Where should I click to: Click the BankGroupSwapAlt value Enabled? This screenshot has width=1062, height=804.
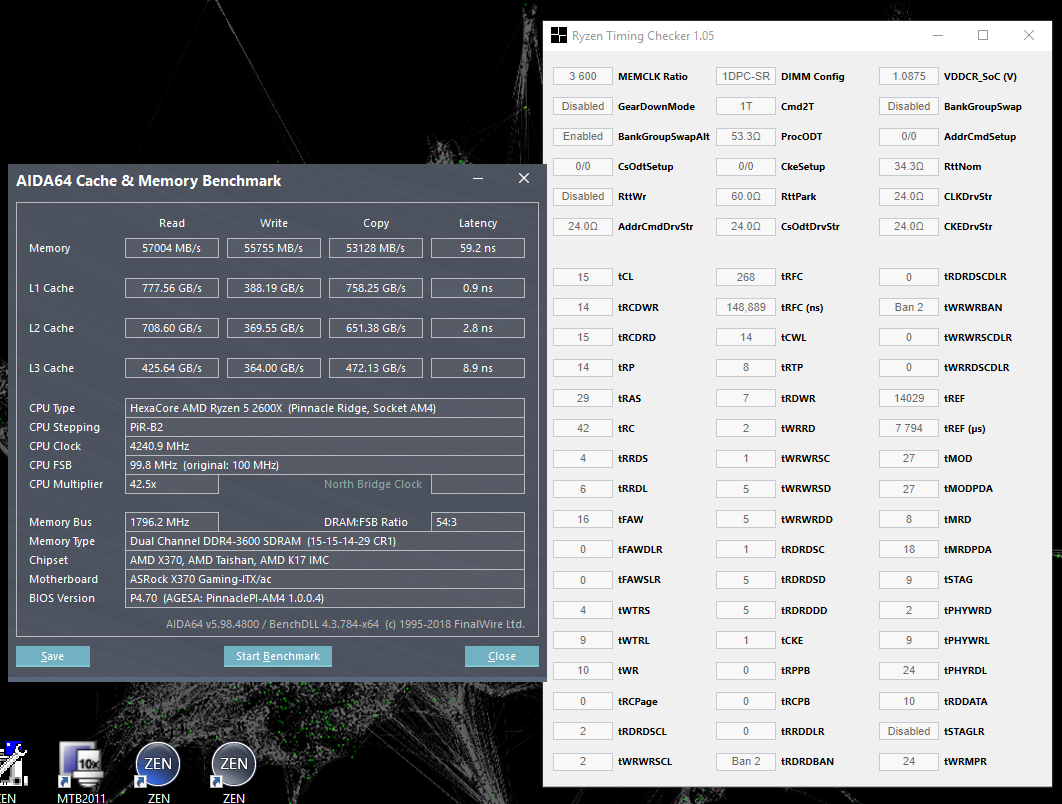tap(582, 136)
